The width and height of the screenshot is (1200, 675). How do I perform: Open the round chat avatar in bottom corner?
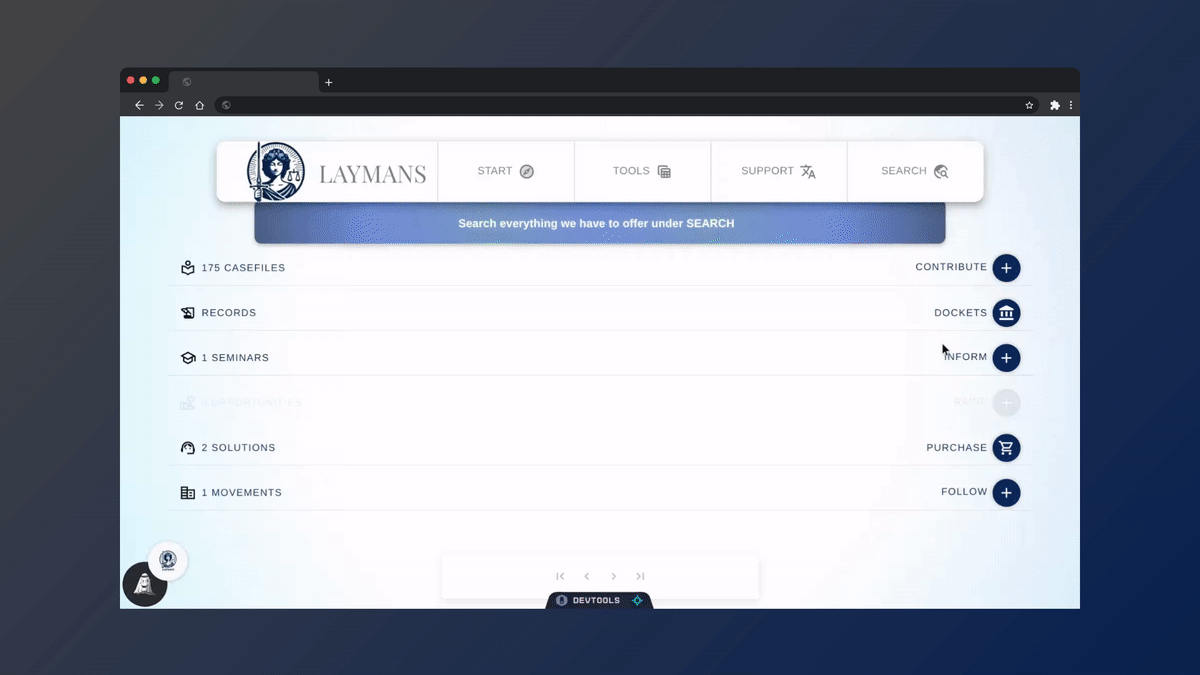point(145,585)
